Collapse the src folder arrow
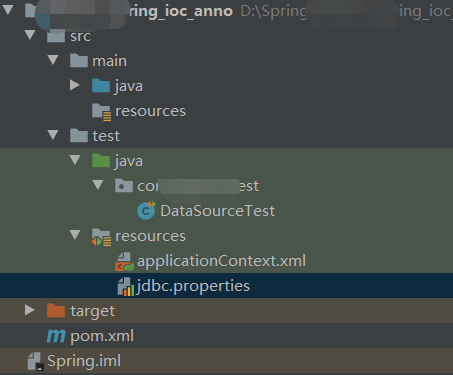Screen dimensions: 453x375 (x=30, y=35)
